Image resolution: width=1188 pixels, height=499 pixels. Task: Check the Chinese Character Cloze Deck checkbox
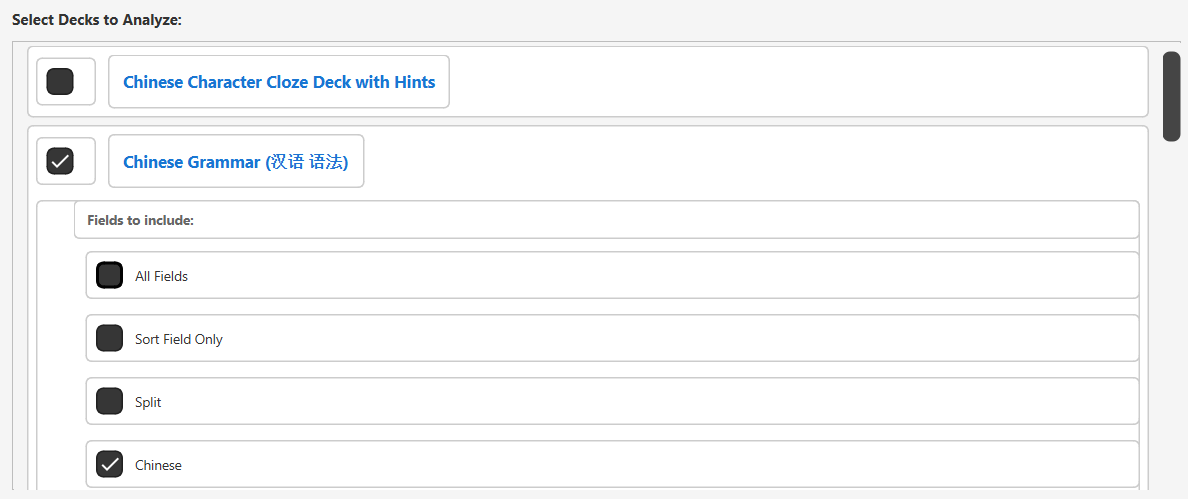pyautogui.click(x=61, y=82)
